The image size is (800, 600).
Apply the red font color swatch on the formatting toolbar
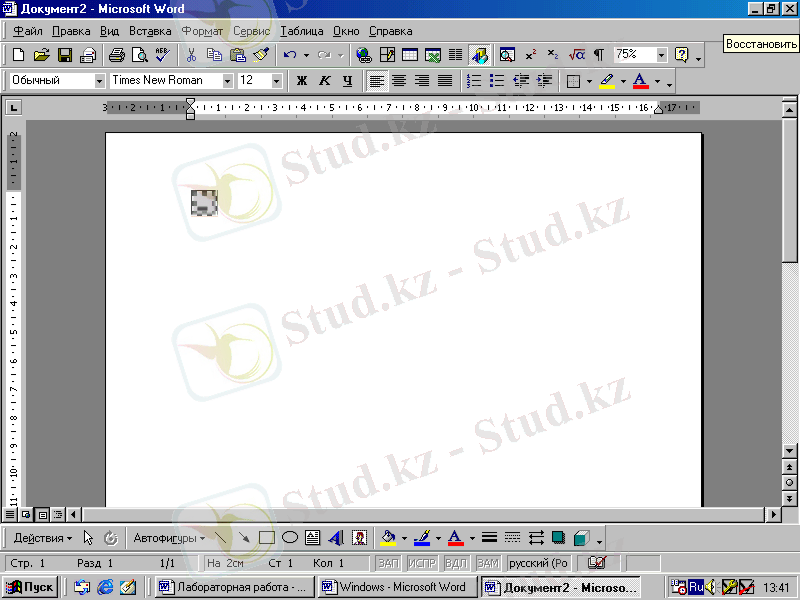click(x=640, y=81)
